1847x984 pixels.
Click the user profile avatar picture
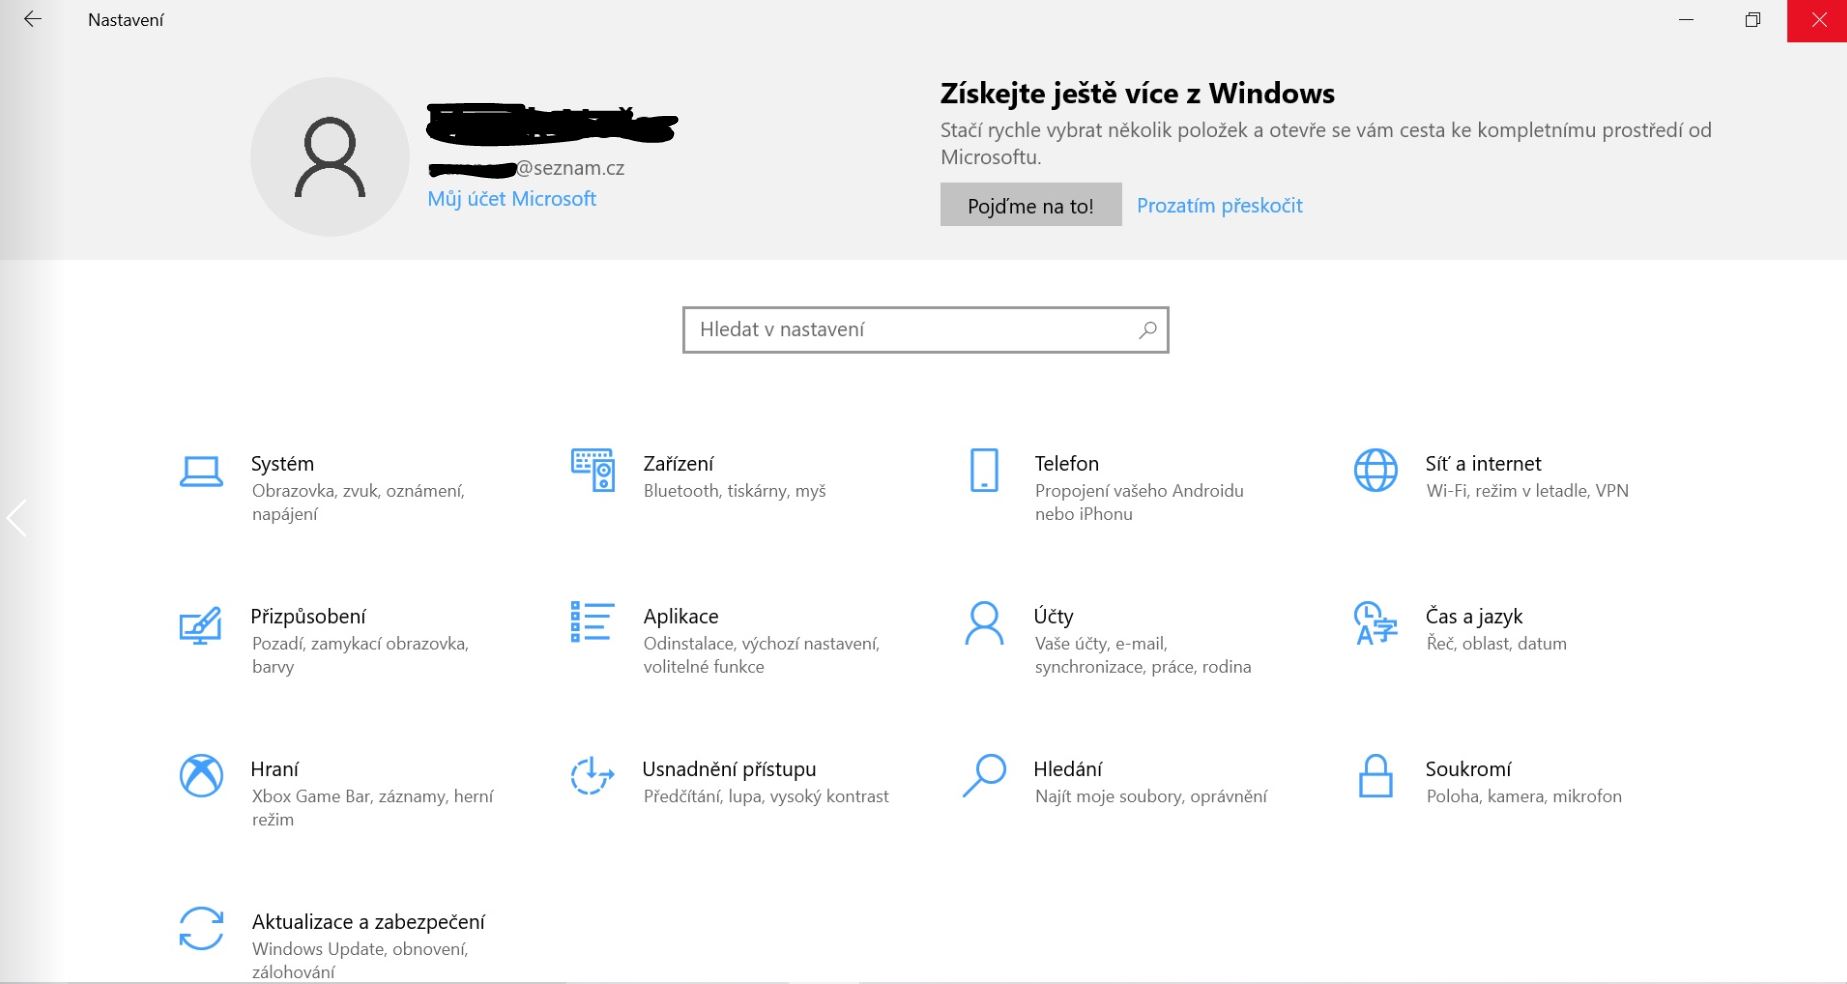click(x=330, y=157)
